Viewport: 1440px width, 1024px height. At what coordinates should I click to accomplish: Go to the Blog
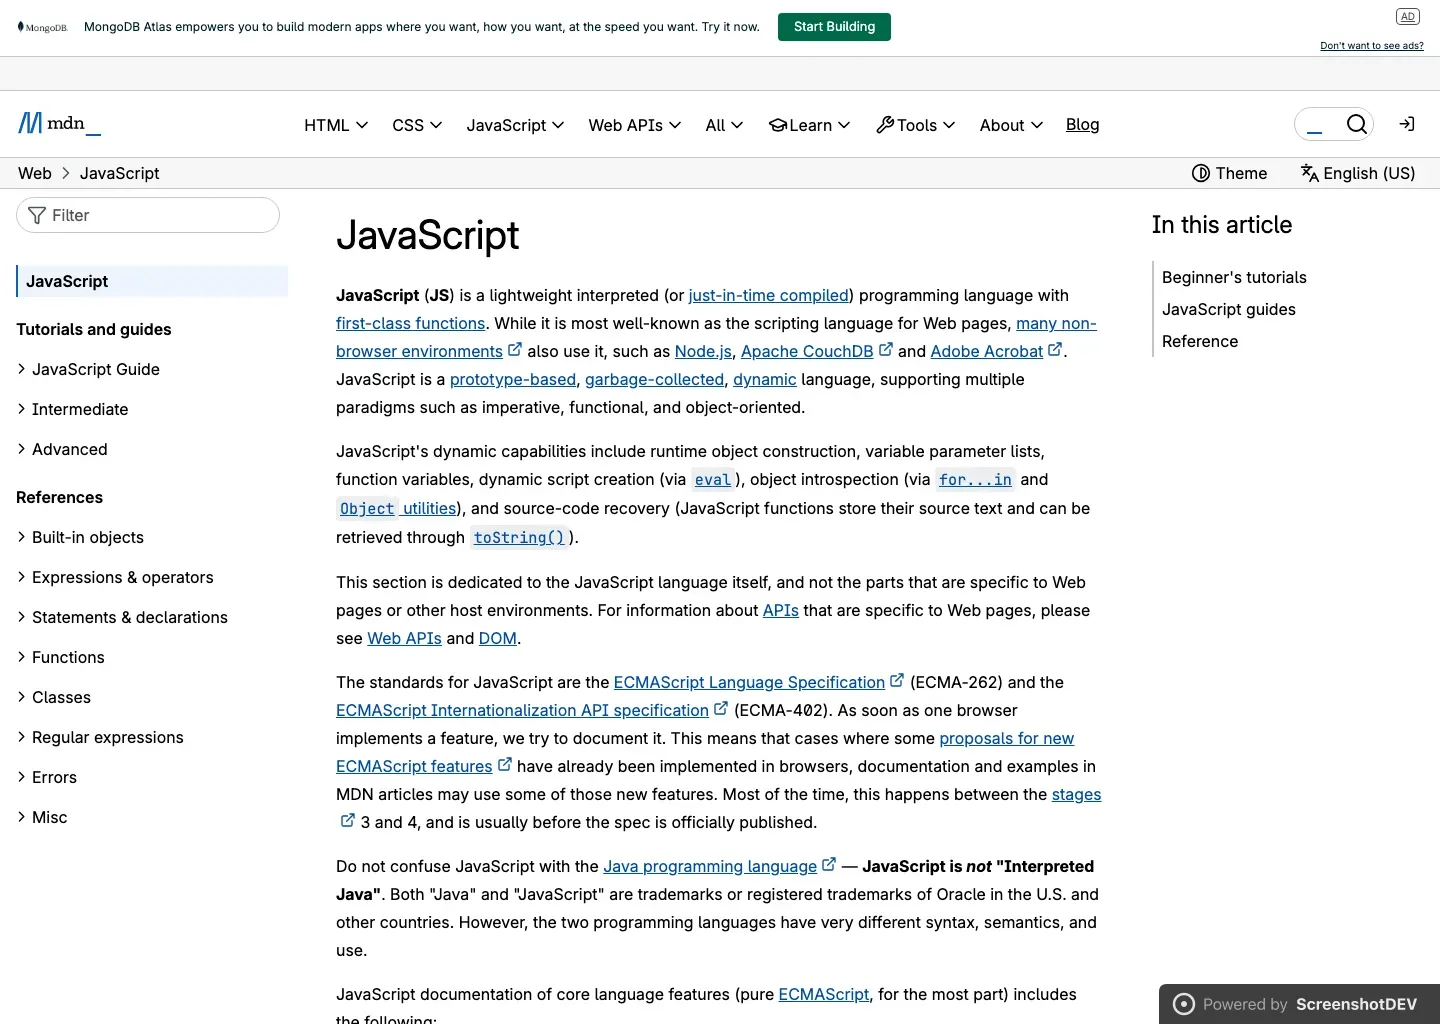(x=1082, y=124)
